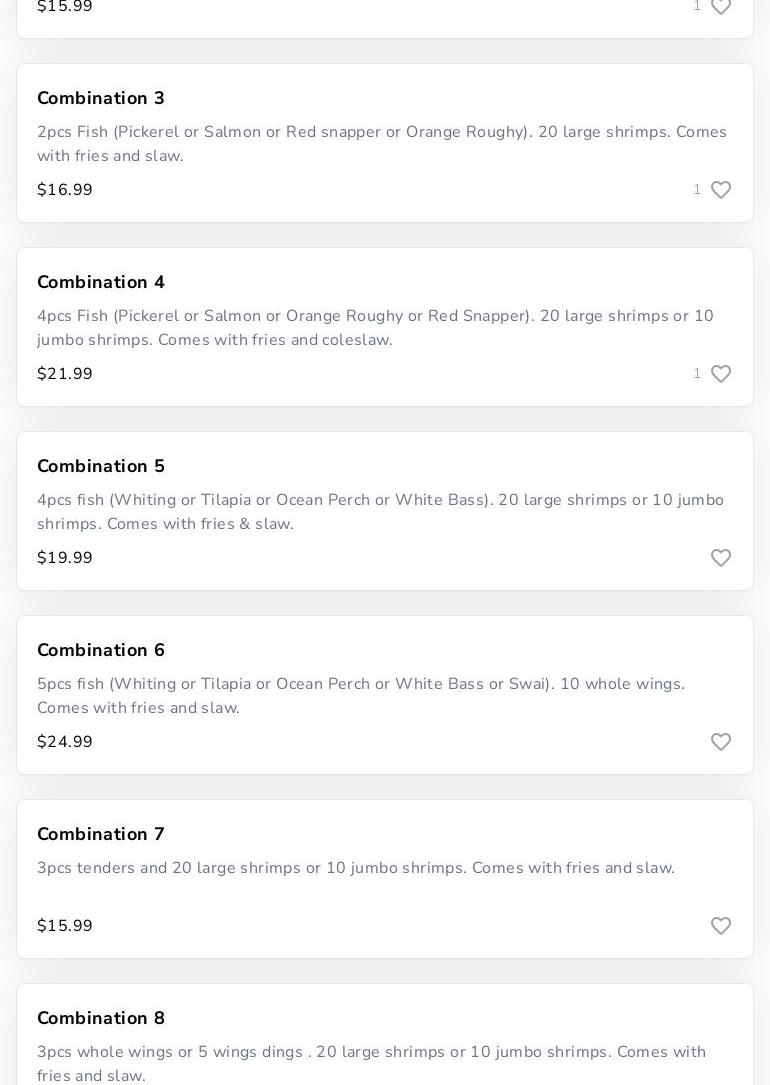Click Combination 8 wings dings description
The image size is (770, 1085).
(x=371, y=1063)
